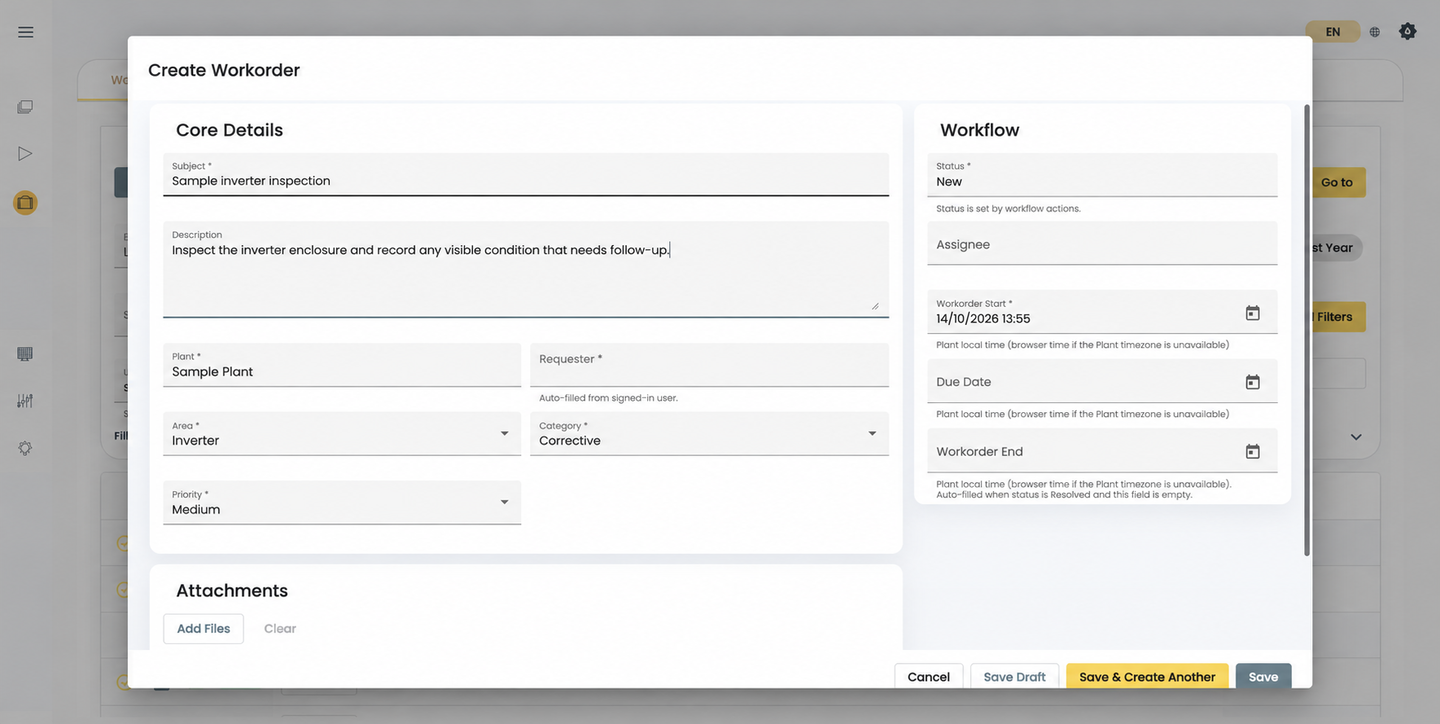
Task: Open the calendar picker for Workorder End
Action: click(1252, 452)
